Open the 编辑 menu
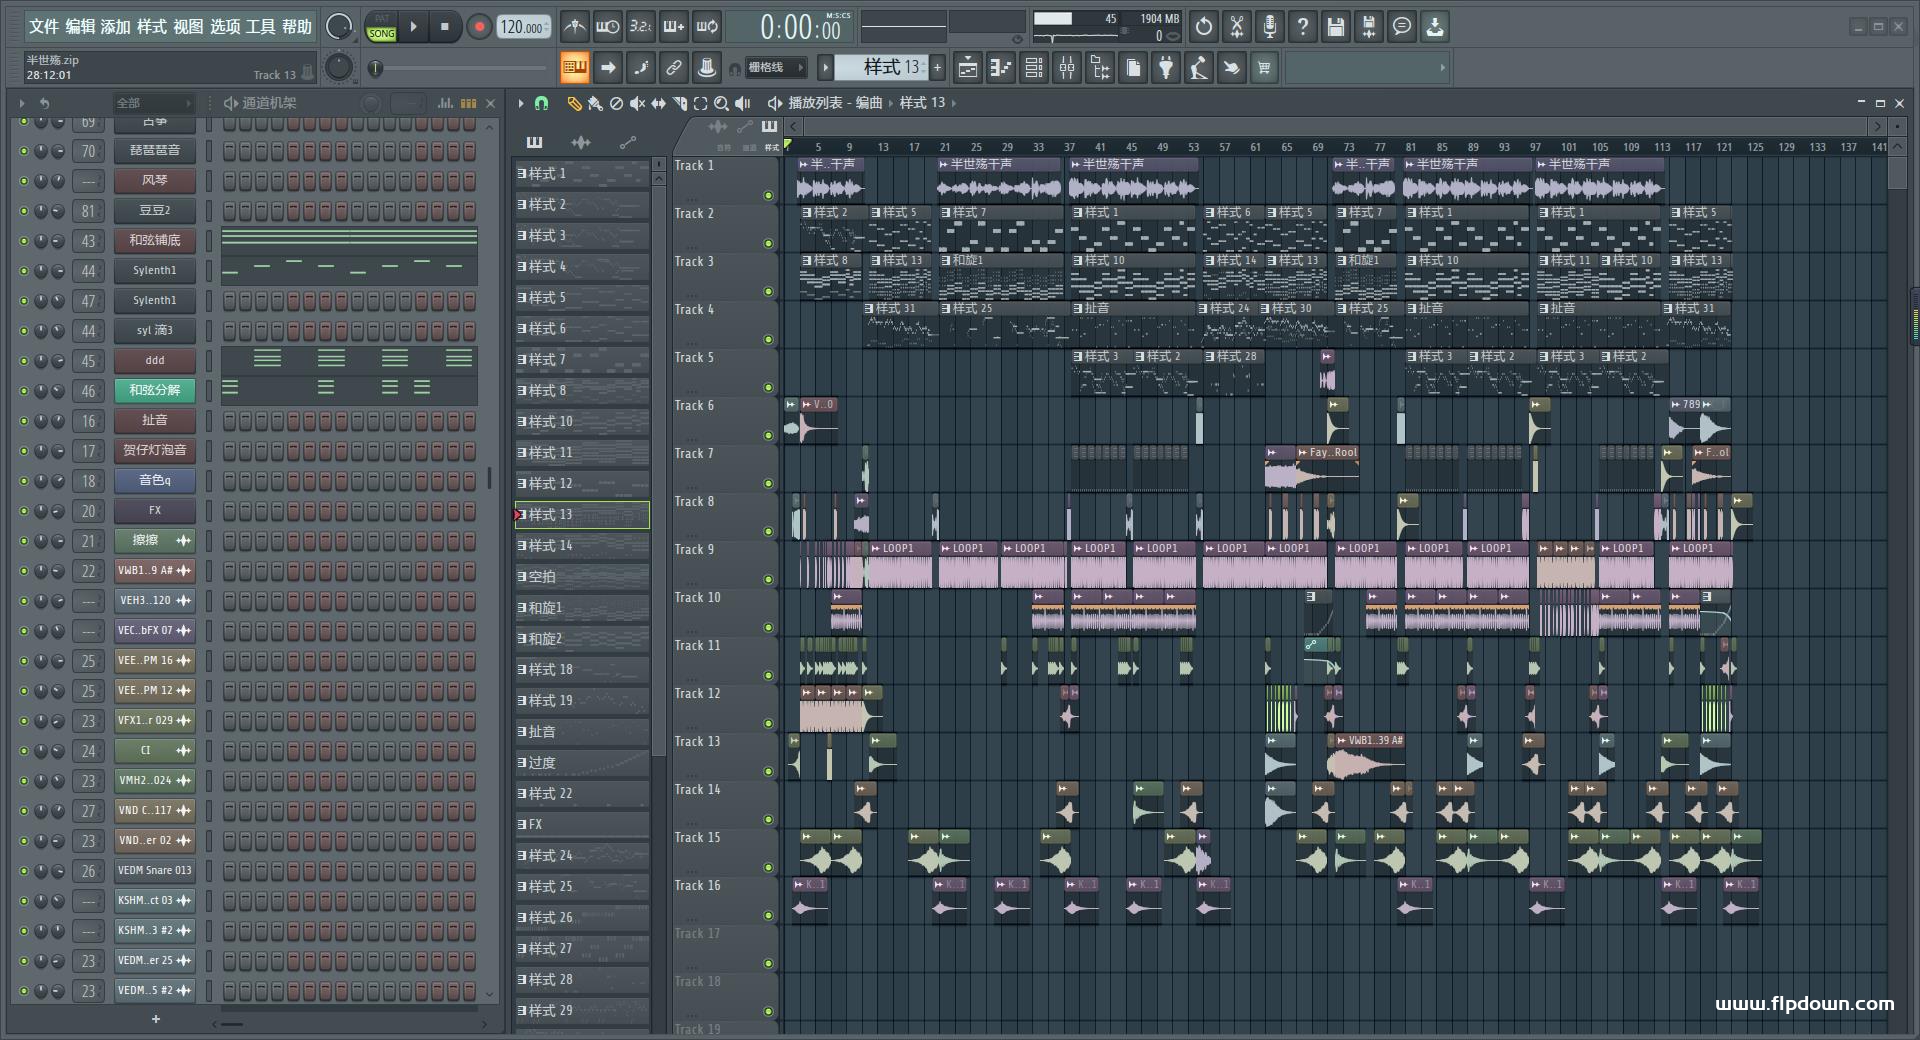 click(80, 27)
